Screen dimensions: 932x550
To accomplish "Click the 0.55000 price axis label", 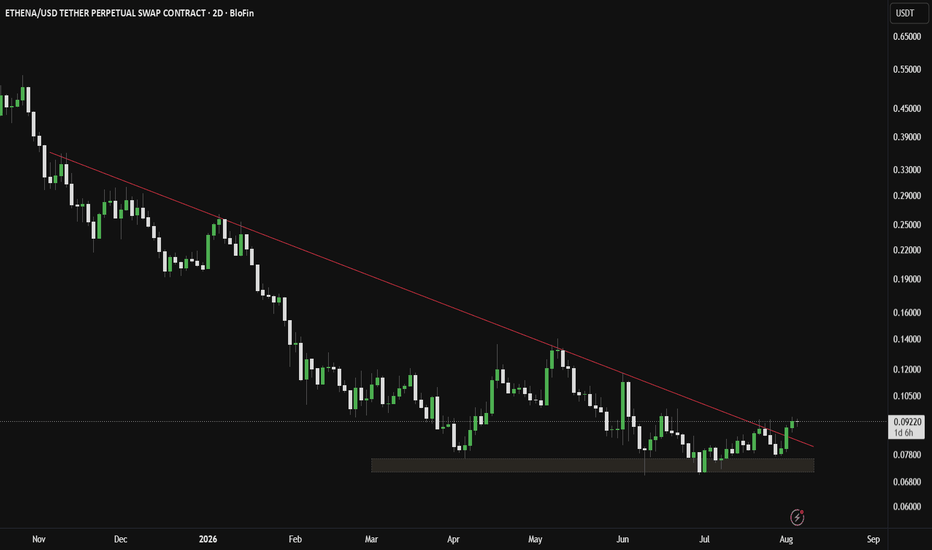I will [907, 70].
